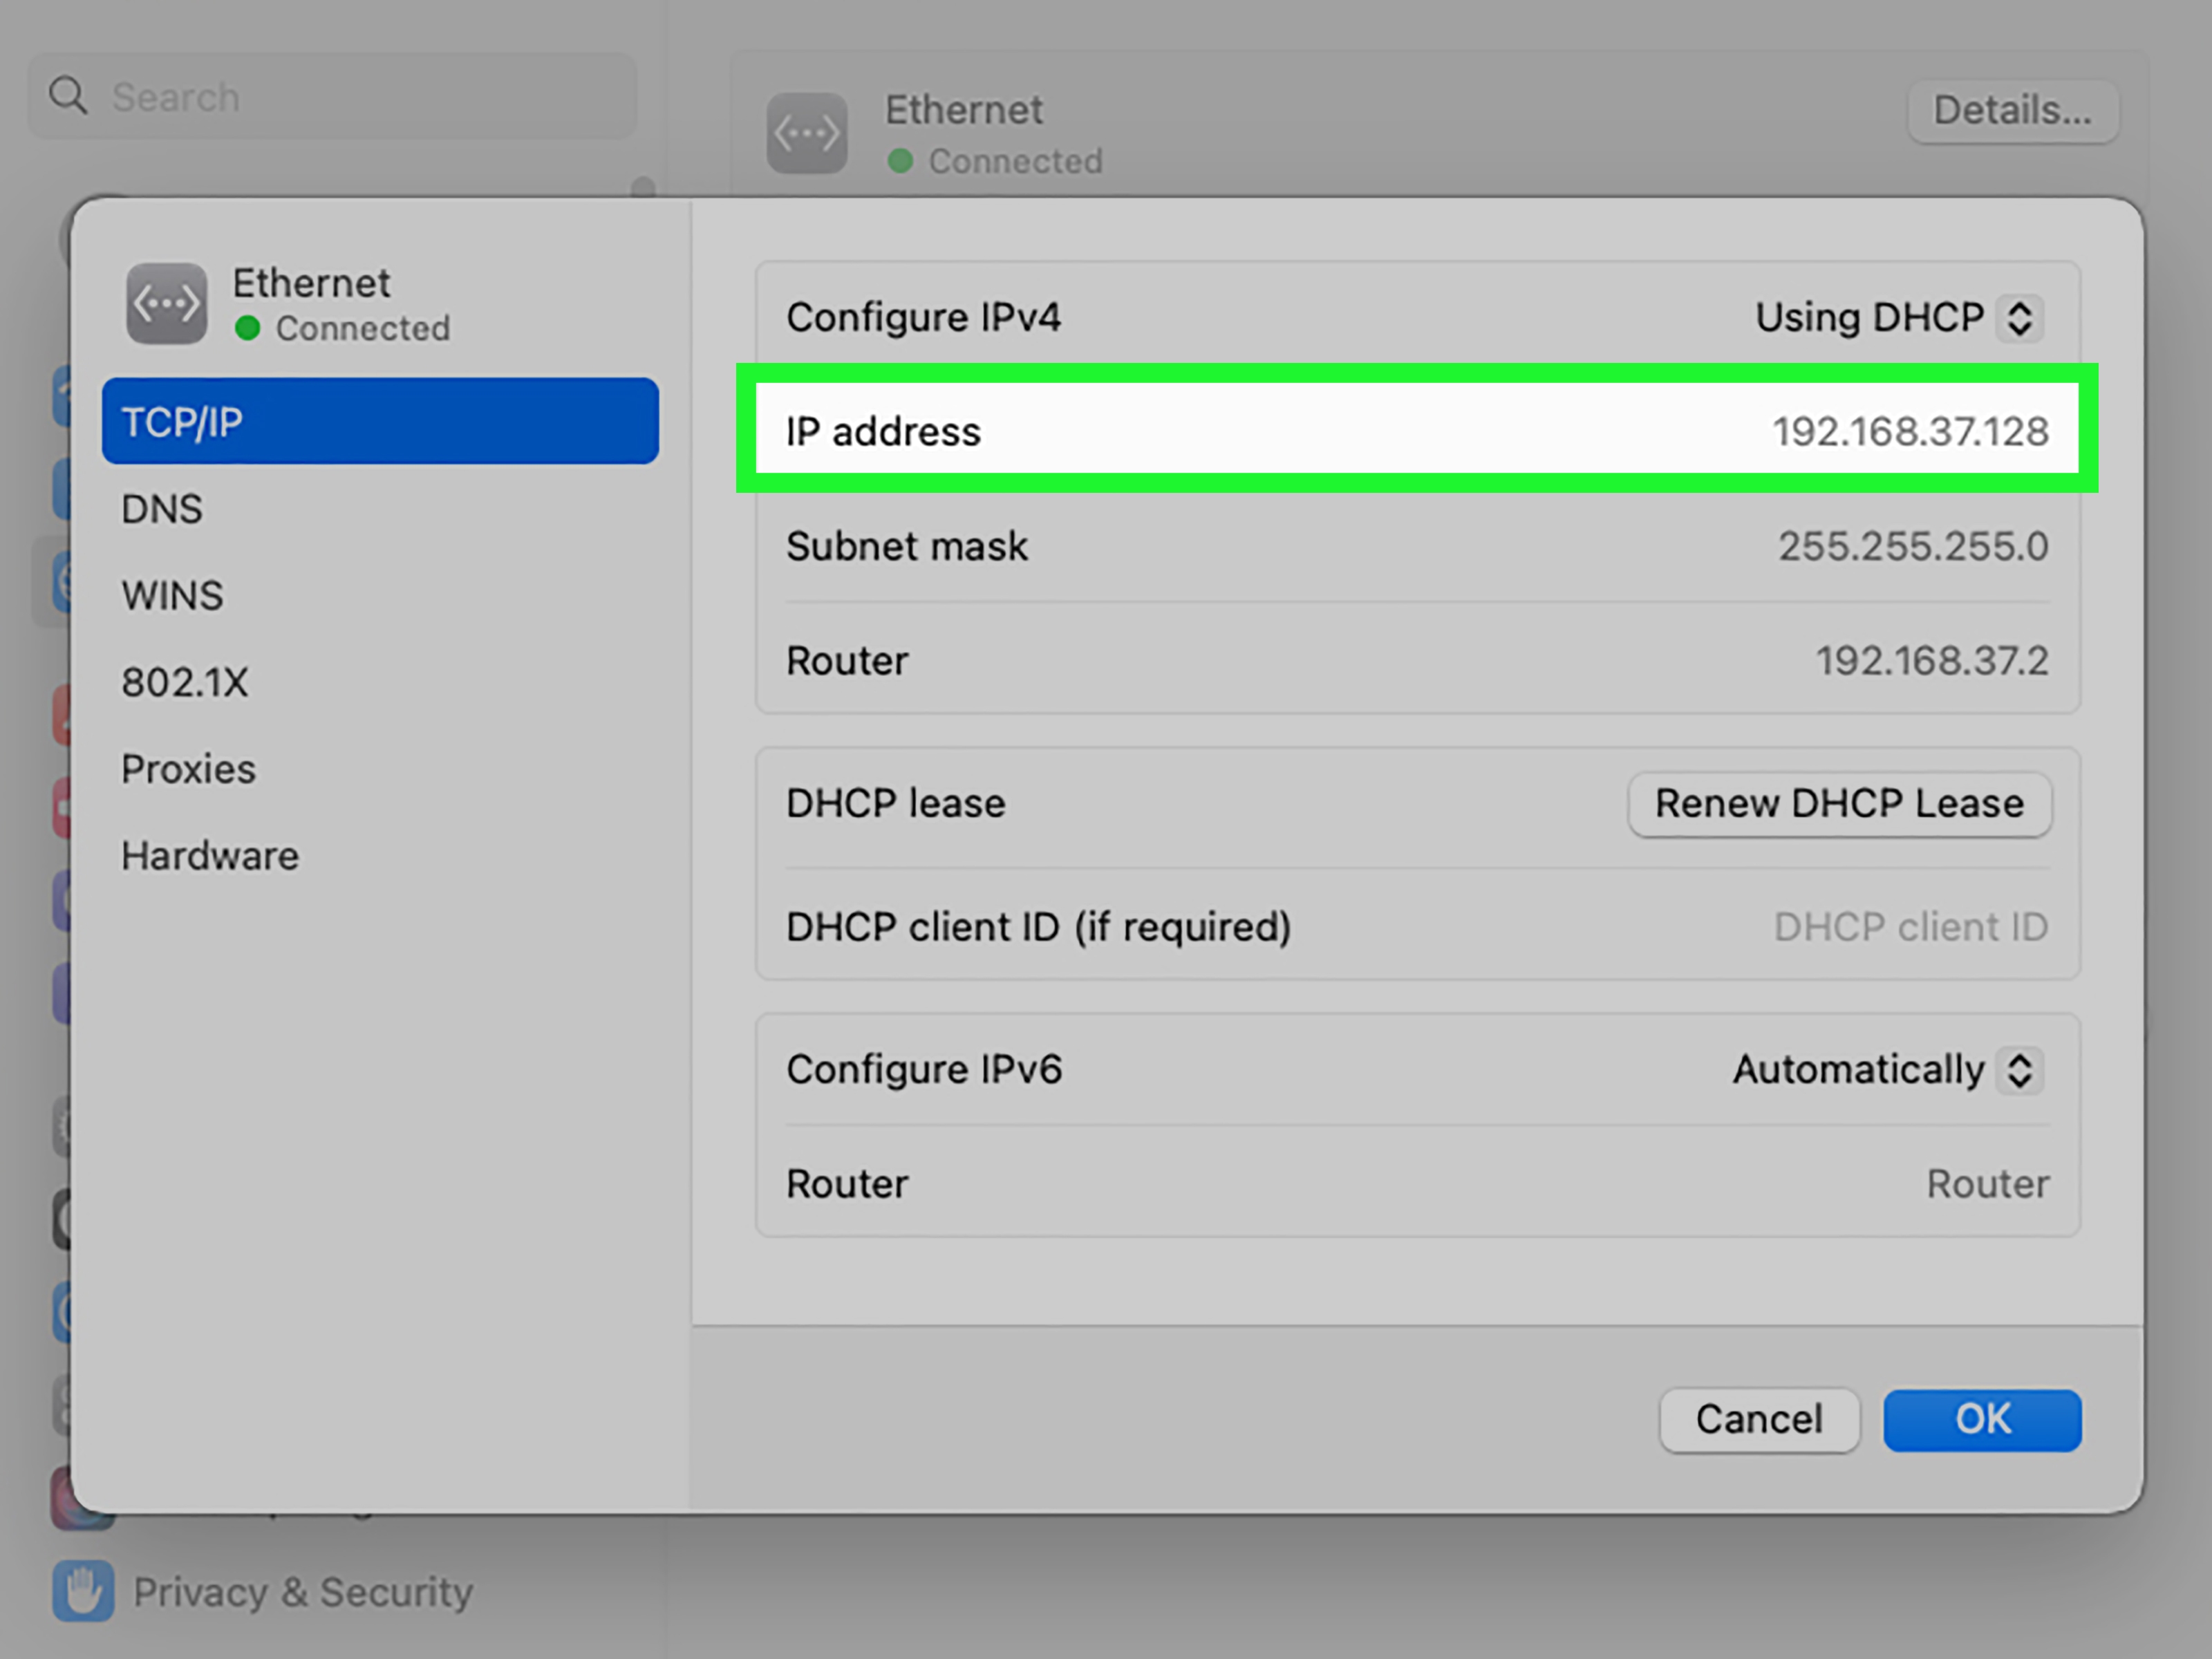Screen dimensions: 2212x1659
Task: Select the TCP/IP tab
Action: click(x=380, y=422)
